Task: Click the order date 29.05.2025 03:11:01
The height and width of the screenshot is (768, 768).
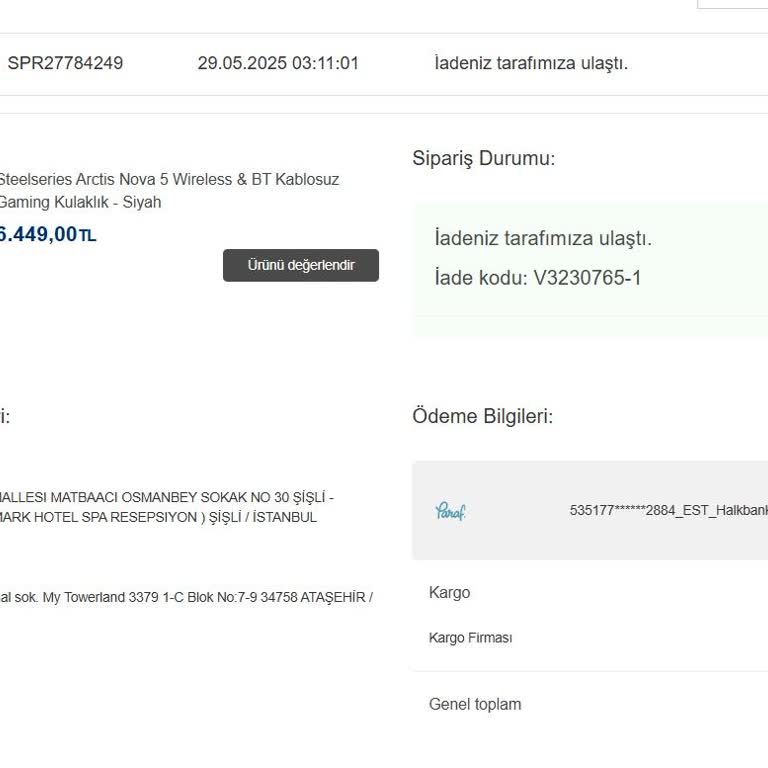Action: 278,63
